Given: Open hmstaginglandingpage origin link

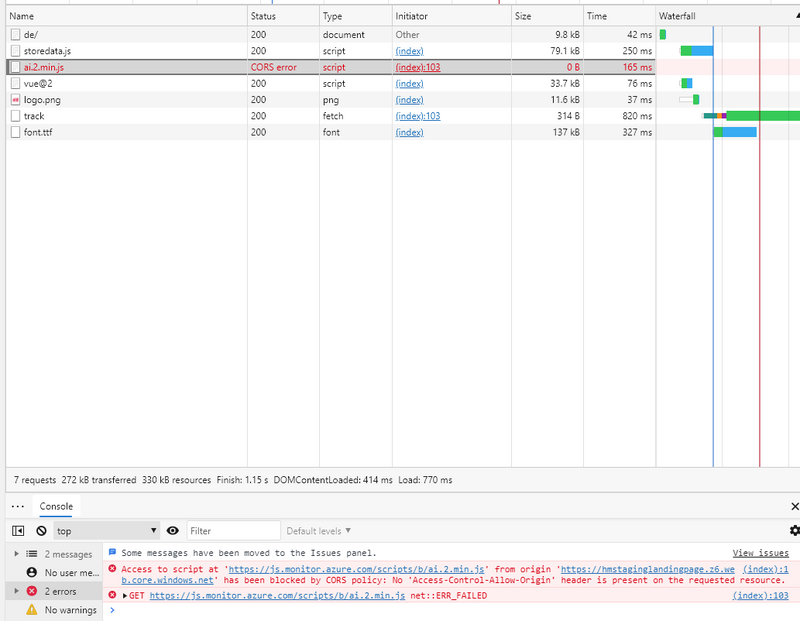Looking at the screenshot, I should coord(647,569).
